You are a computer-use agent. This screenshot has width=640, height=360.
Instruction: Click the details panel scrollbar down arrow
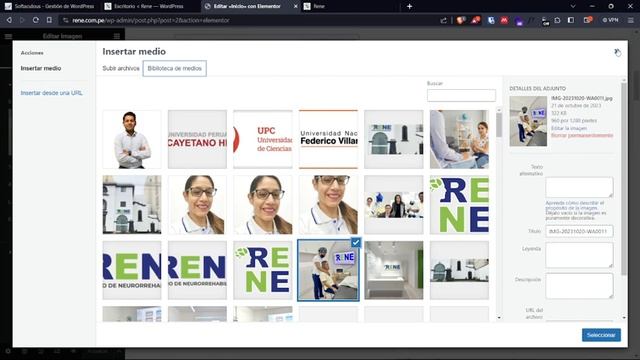(624, 318)
